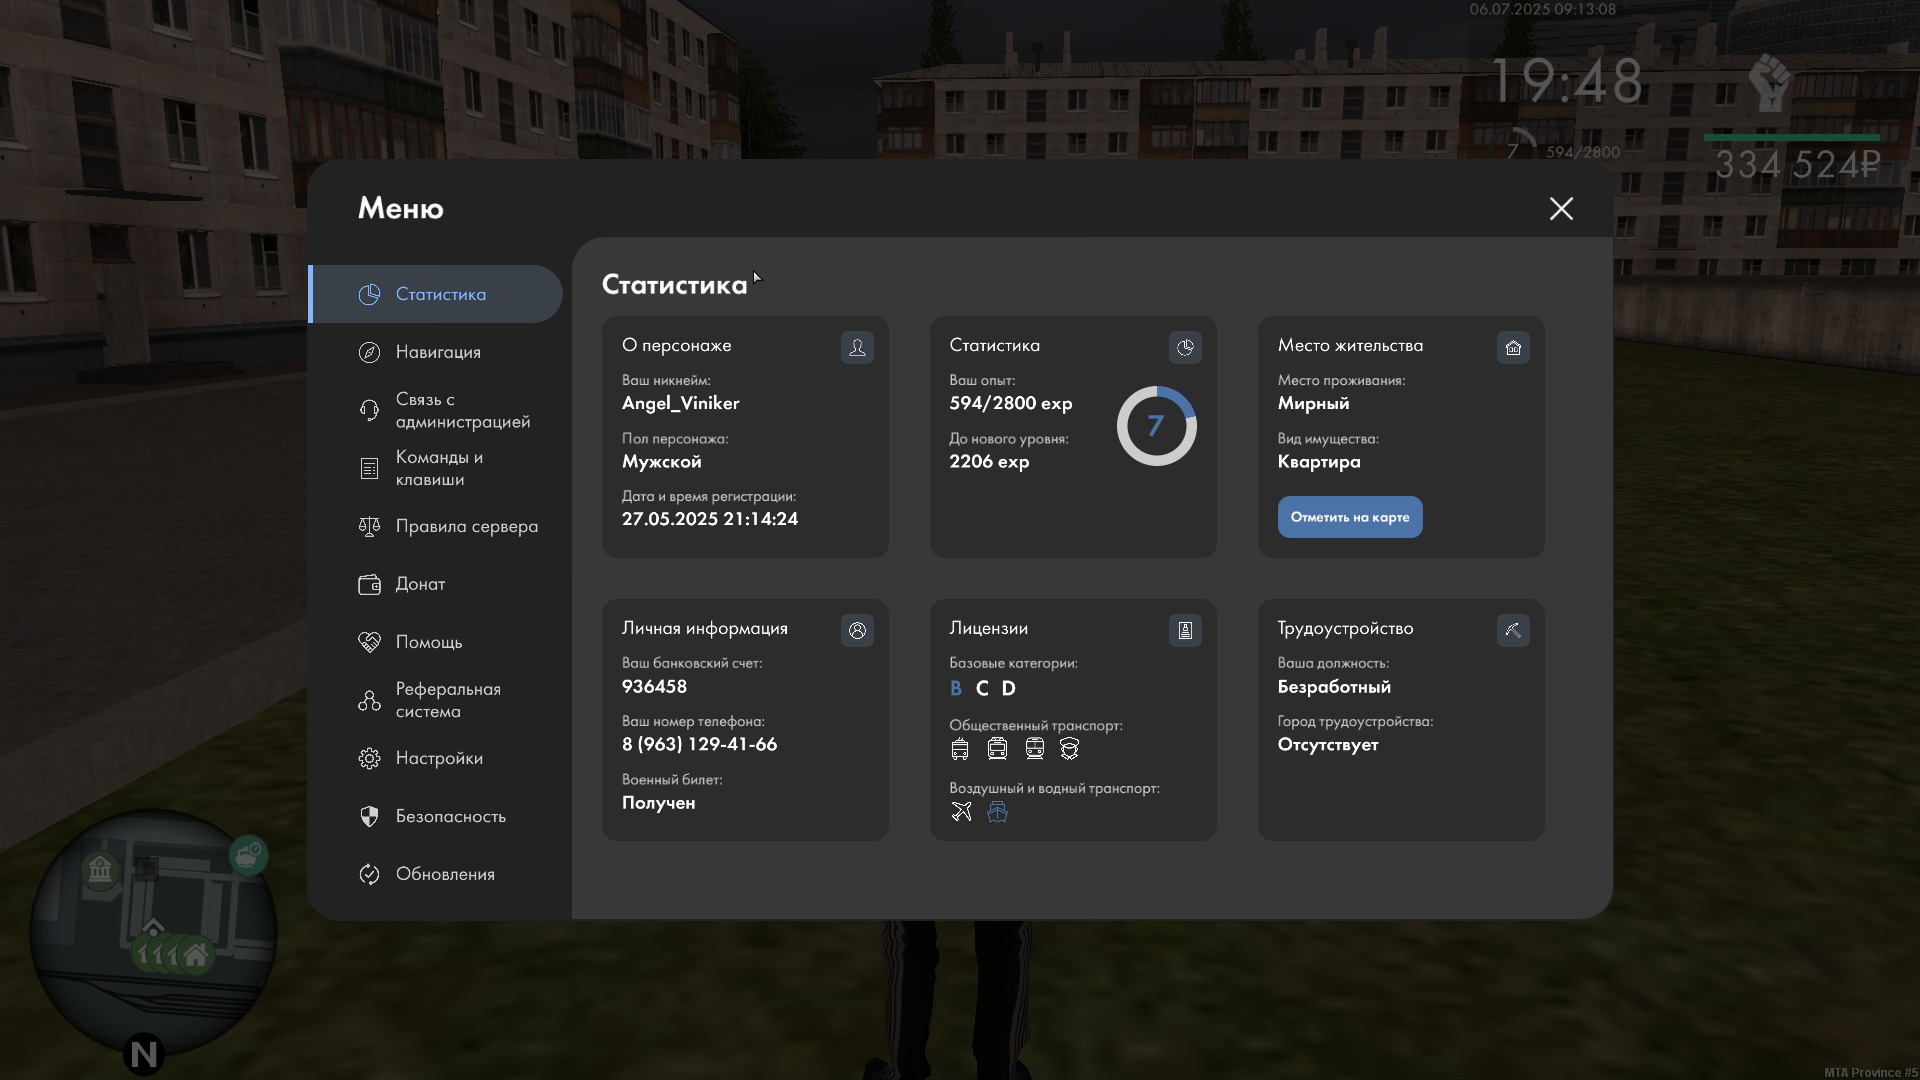1920x1080 pixels.
Task: Click license category D
Action: click(x=1008, y=688)
